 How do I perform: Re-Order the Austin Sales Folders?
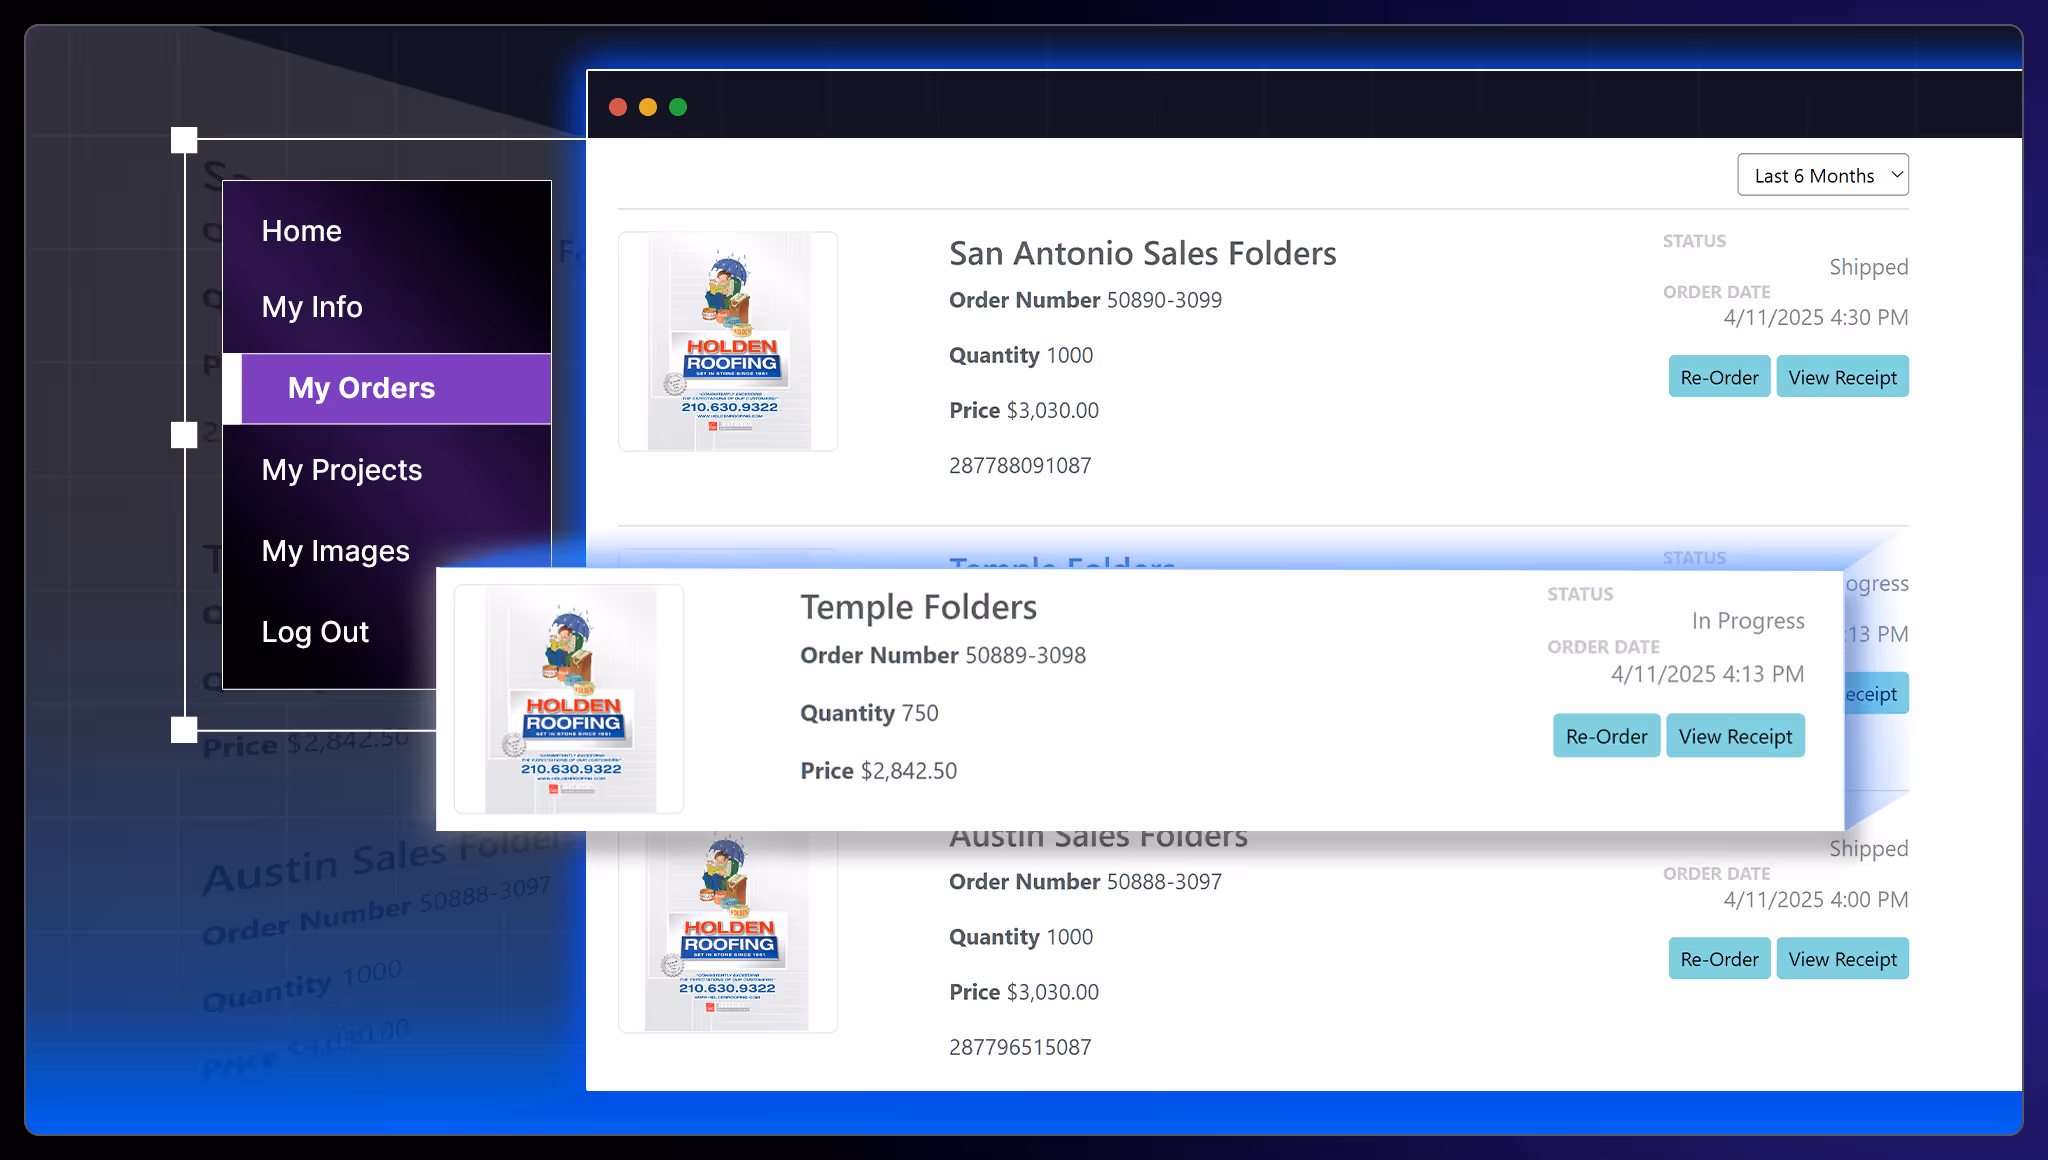tap(1719, 959)
